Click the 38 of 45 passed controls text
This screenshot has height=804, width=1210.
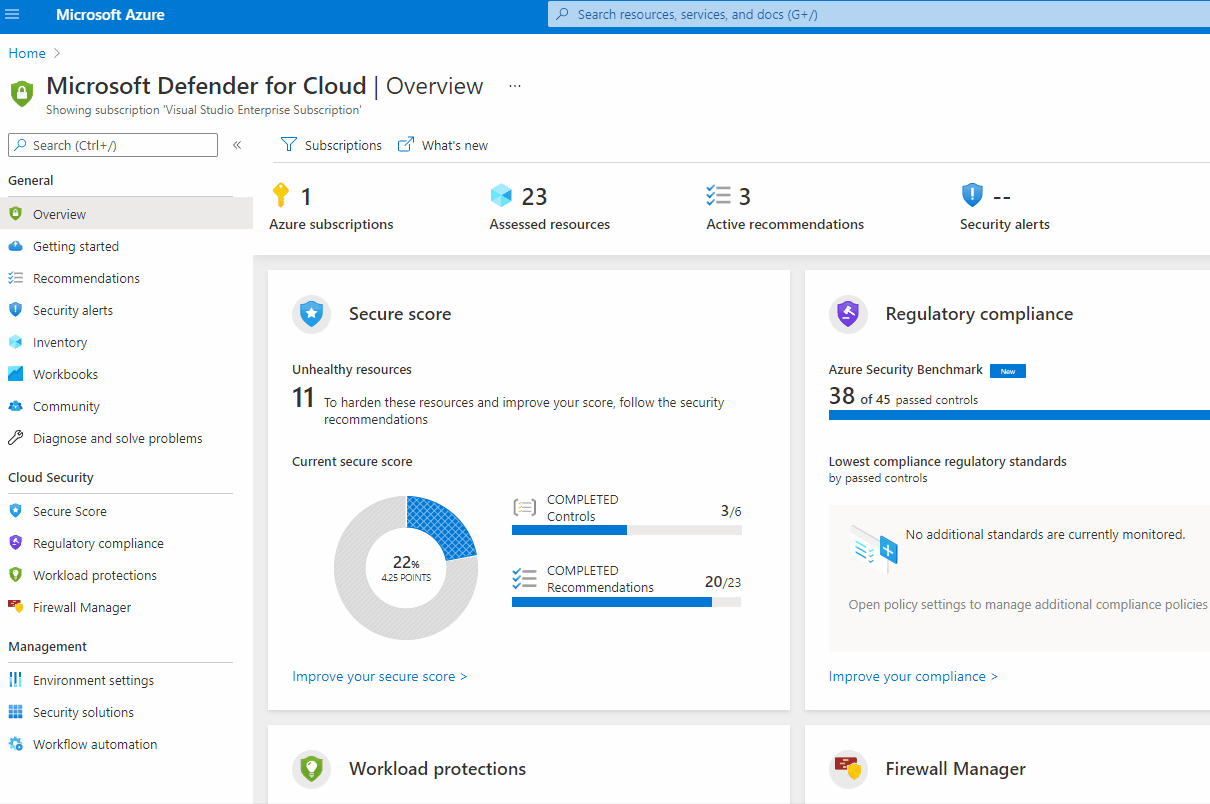[x=903, y=397]
